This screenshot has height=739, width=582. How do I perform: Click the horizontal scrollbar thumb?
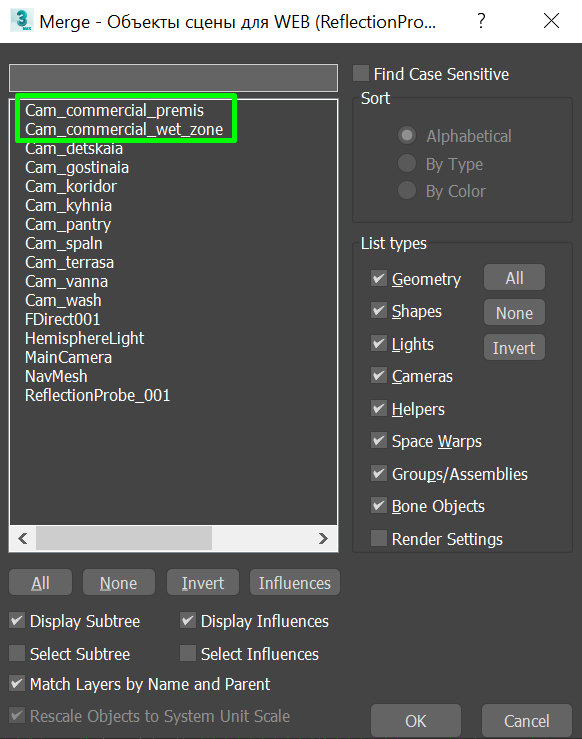(124, 538)
